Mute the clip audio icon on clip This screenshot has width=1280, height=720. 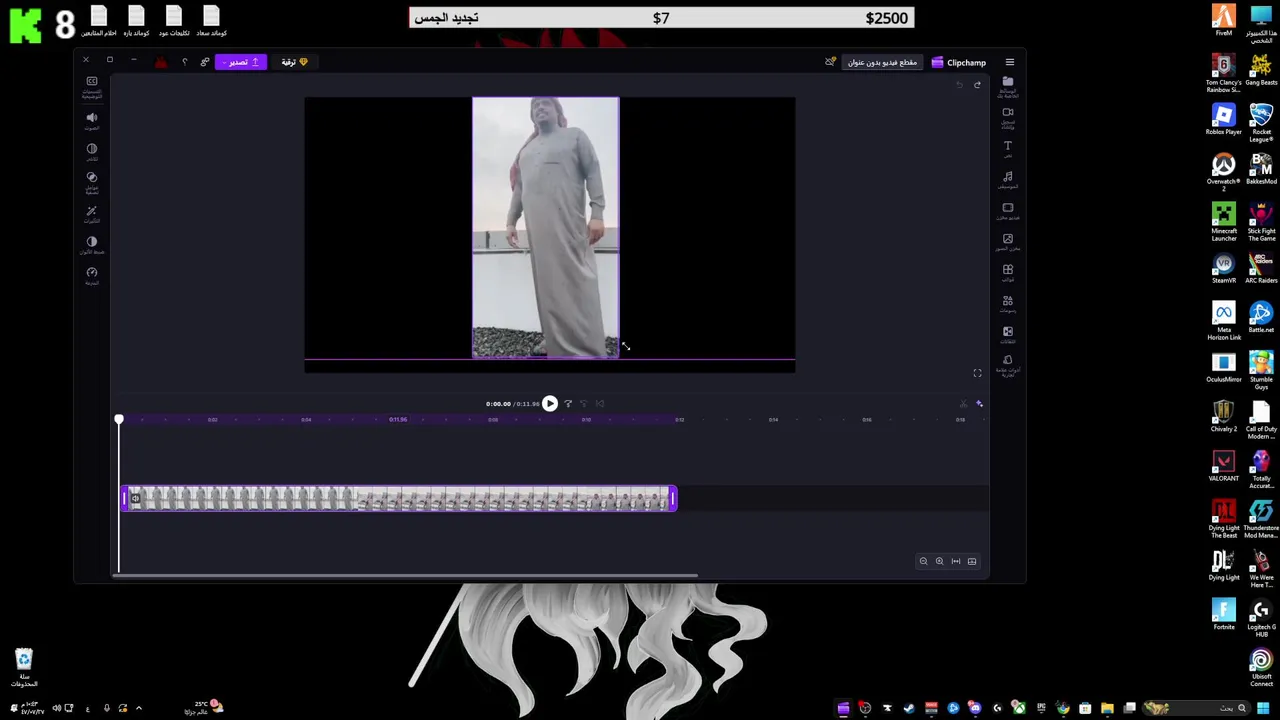click(135, 499)
